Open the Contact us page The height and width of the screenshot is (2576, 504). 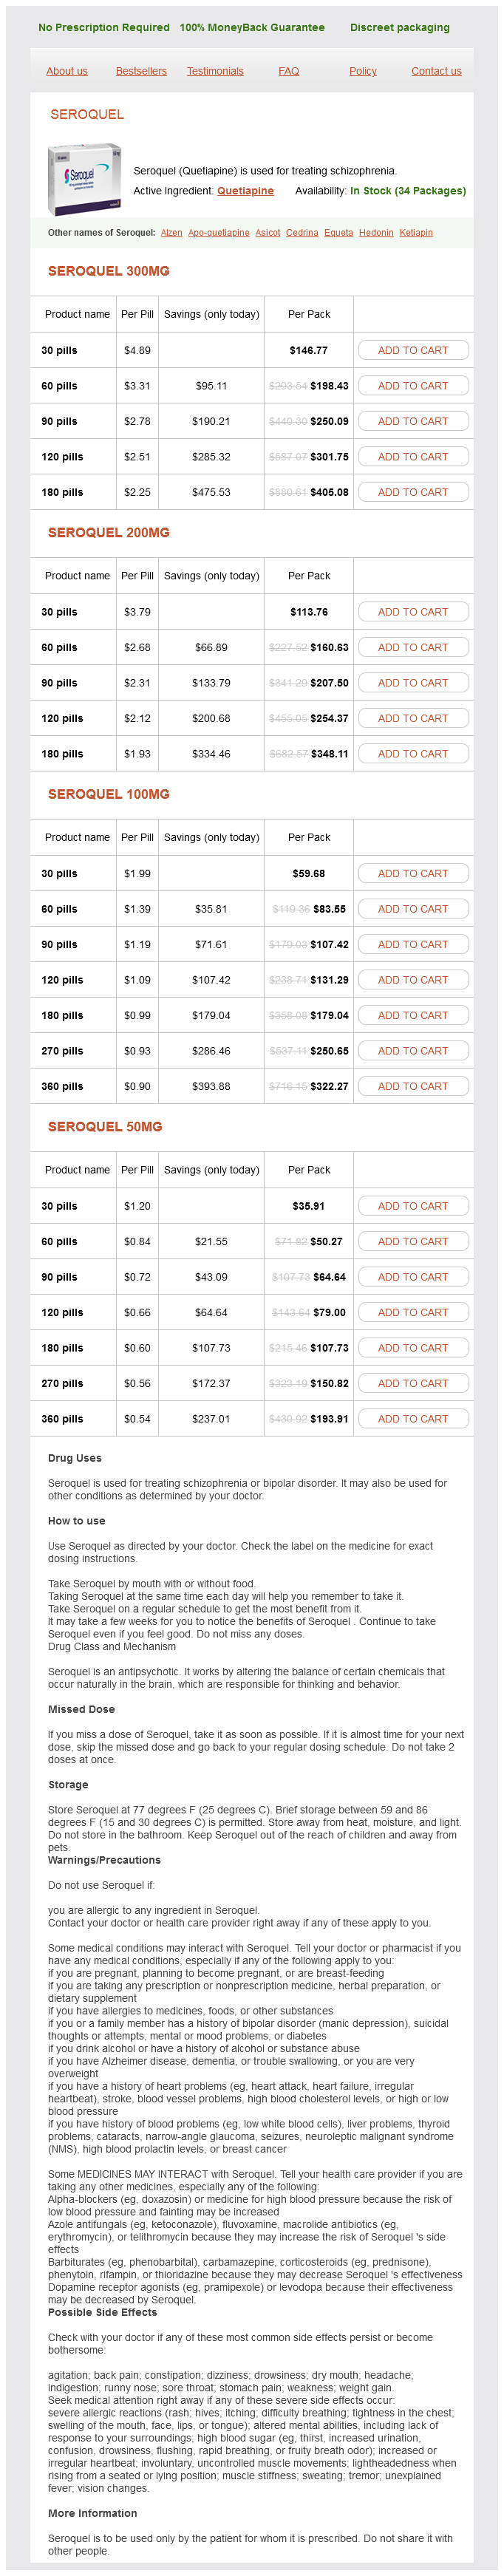pyautogui.click(x=436, y=71)
